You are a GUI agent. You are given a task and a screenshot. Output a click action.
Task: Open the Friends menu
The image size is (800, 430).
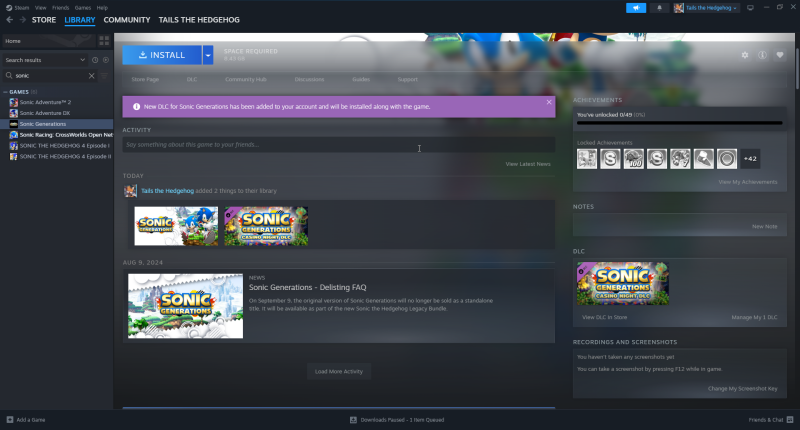[60, 8]
